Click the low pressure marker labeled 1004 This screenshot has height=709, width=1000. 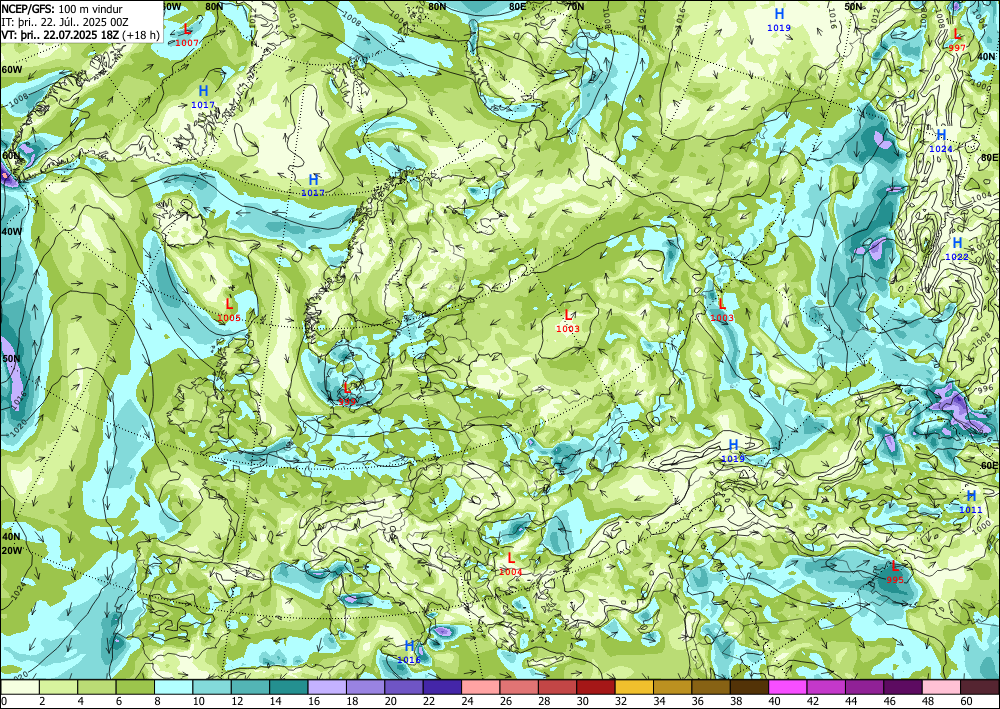[x=510, y=564]
